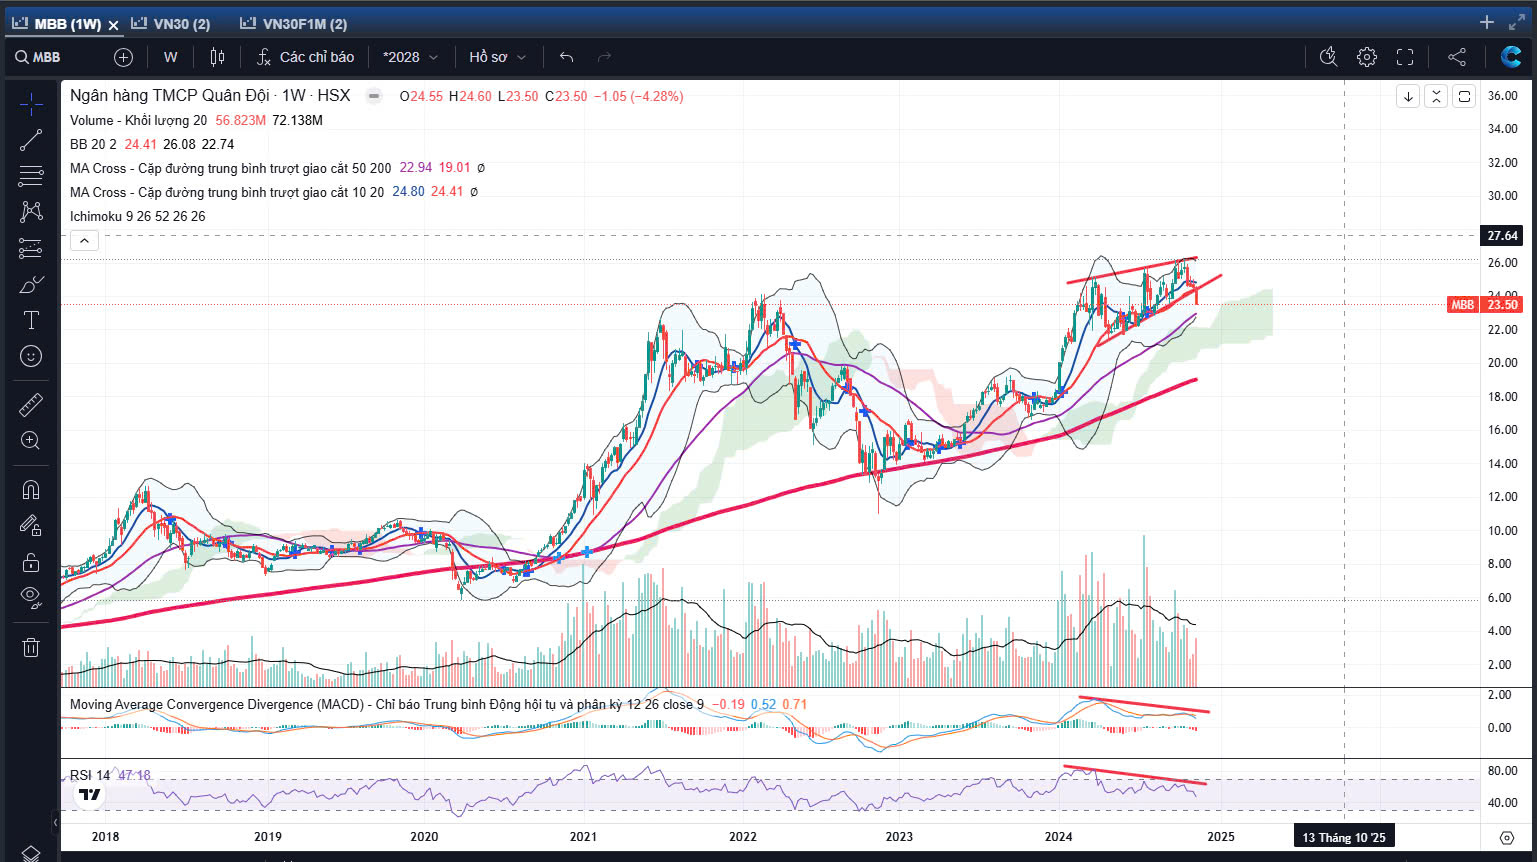Screen dimensions: 1537x862
Task: Toggle market status dot beside HSX
Action: 374,96
